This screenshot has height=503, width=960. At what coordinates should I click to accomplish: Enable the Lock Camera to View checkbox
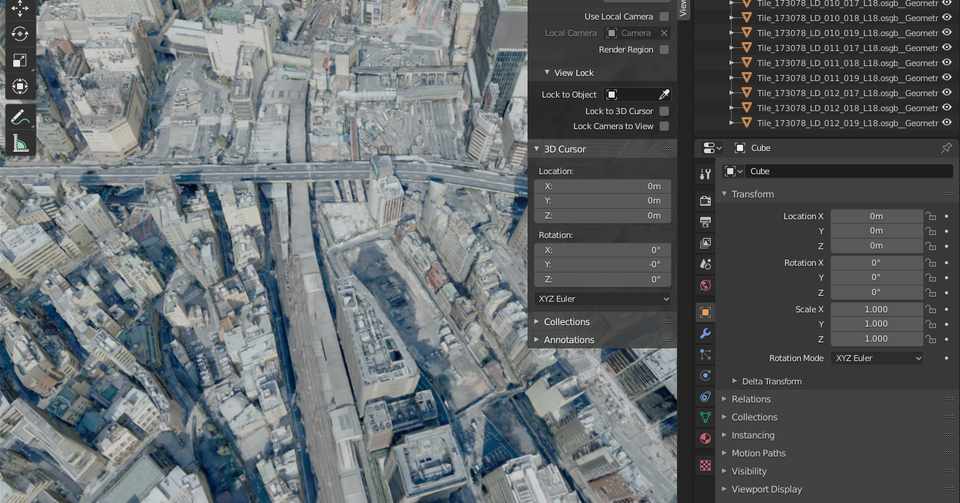point(664,126)
